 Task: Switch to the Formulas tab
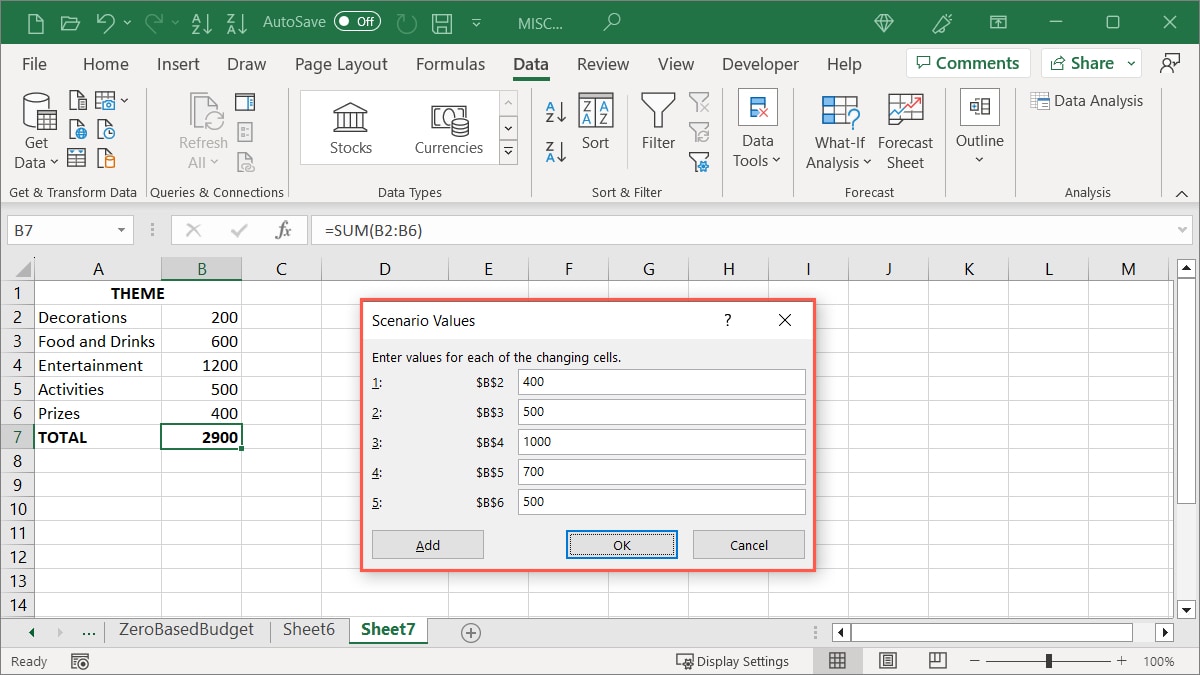(x=450, y=63)
